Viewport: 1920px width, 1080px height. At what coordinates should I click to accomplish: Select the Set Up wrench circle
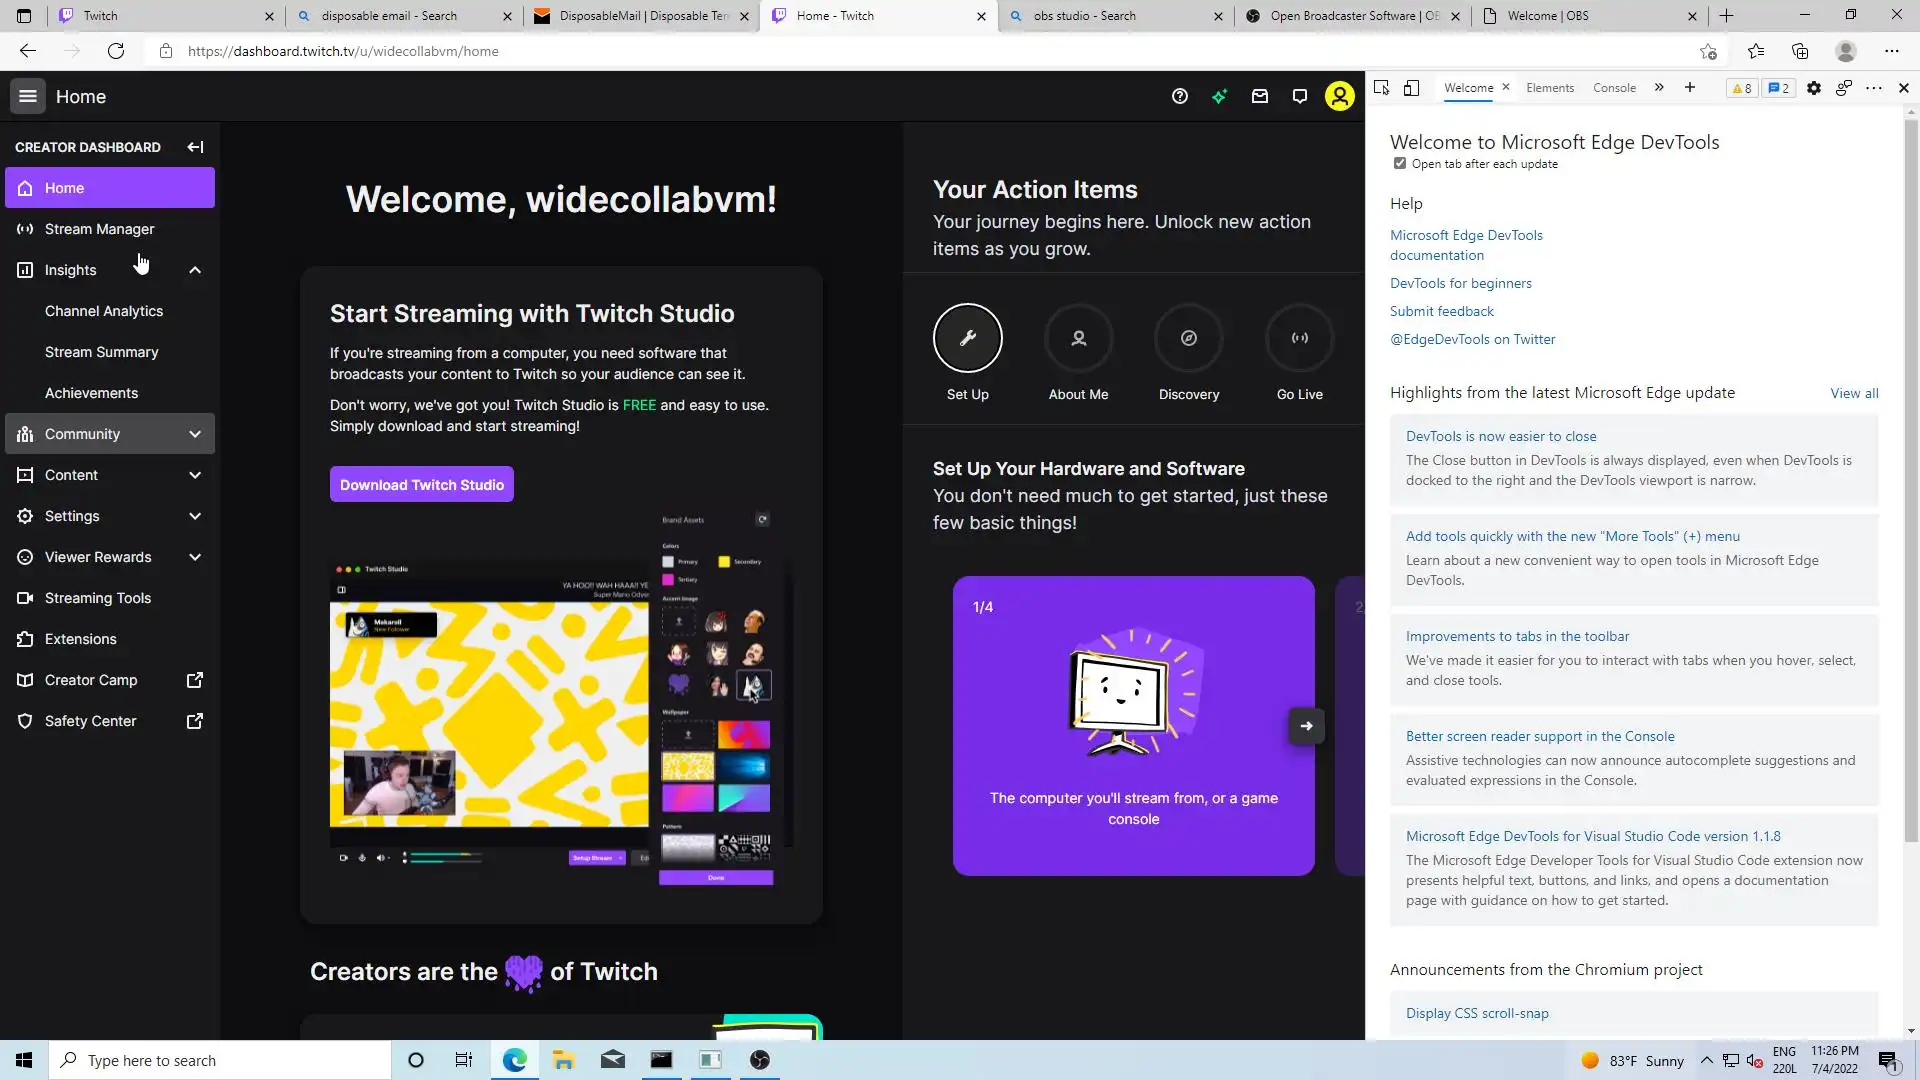[967, 338]
